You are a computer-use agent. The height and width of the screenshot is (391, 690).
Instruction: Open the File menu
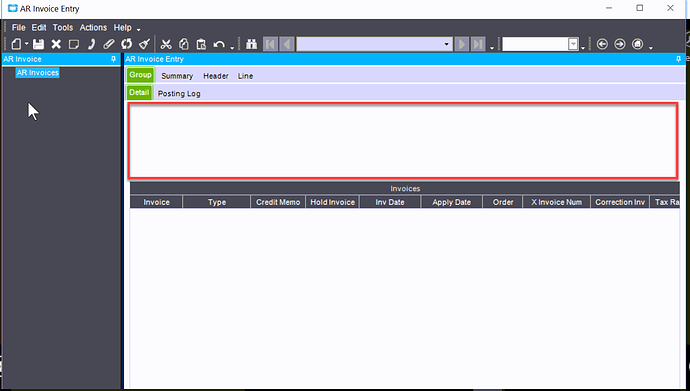[x=18, y=27]
